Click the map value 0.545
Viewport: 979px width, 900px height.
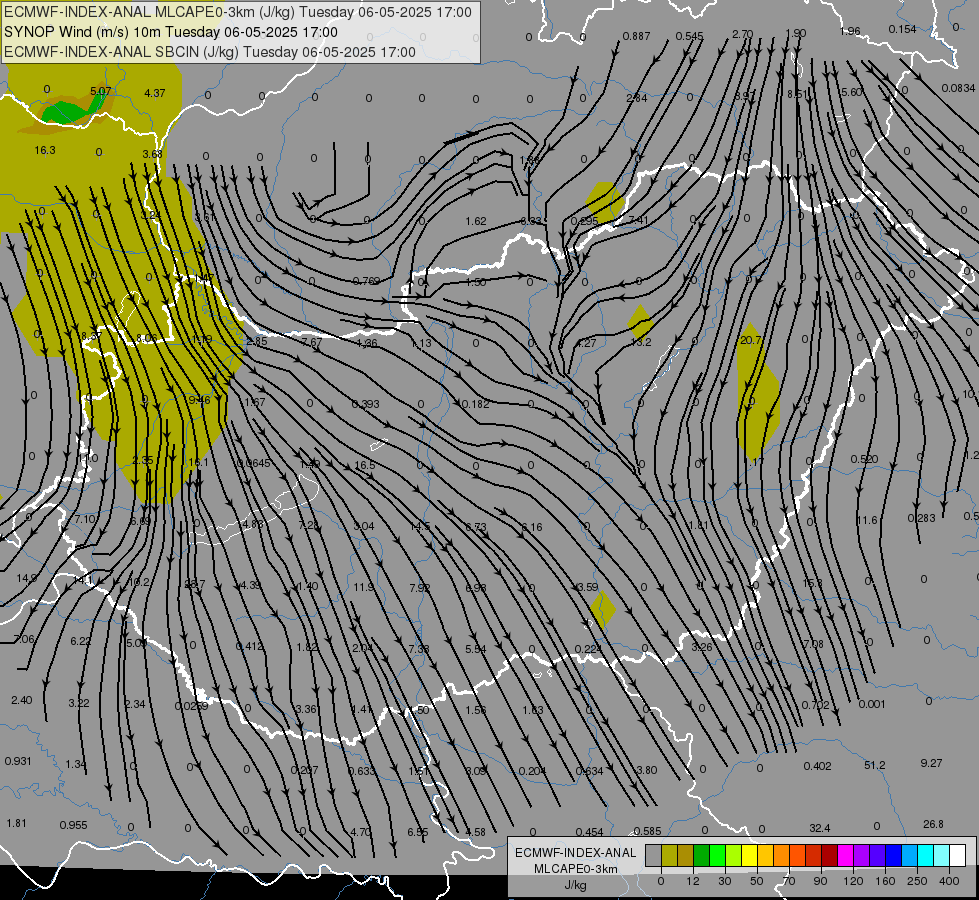[x=689, y=36]
